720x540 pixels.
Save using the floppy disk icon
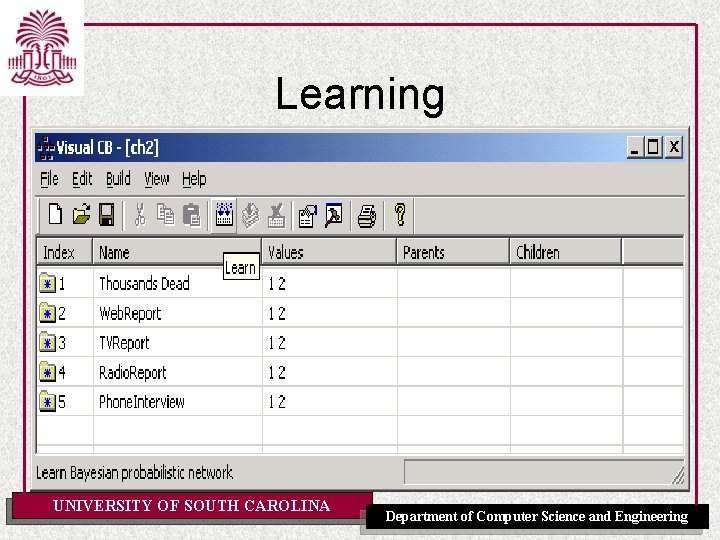[107, 214]
